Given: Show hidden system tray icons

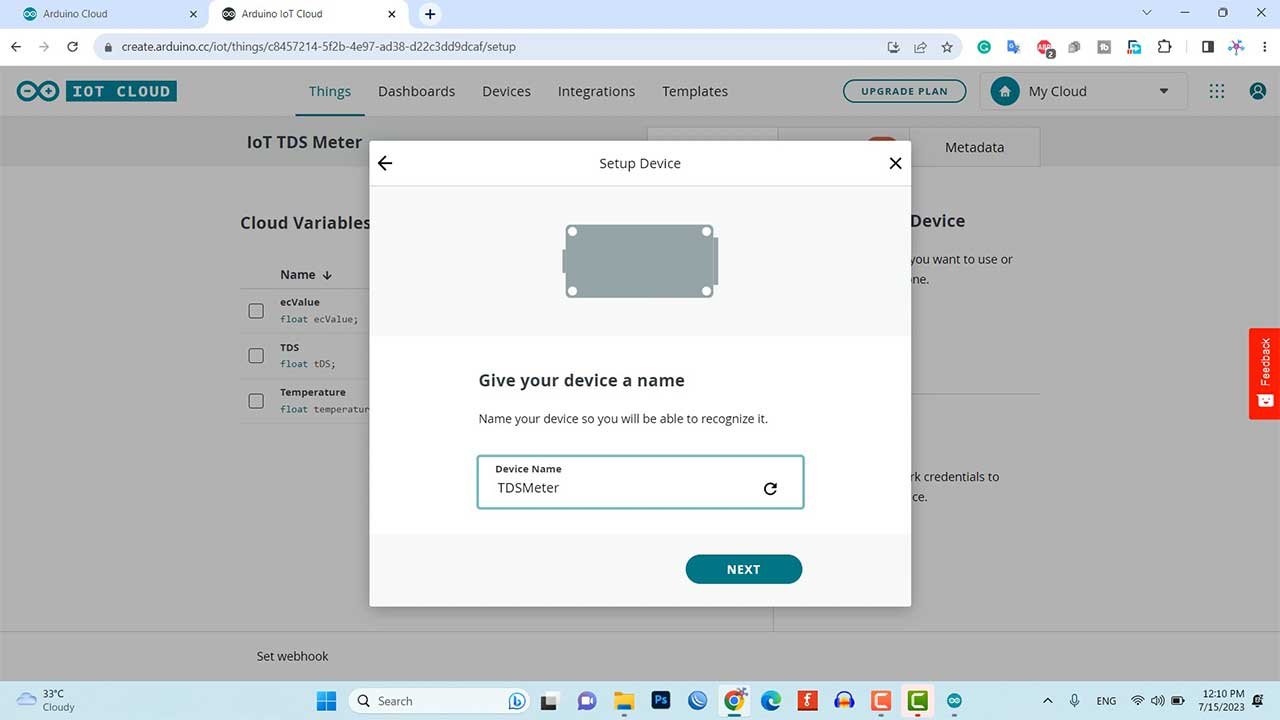Looking at the screenshot, I should [1047, 701].
